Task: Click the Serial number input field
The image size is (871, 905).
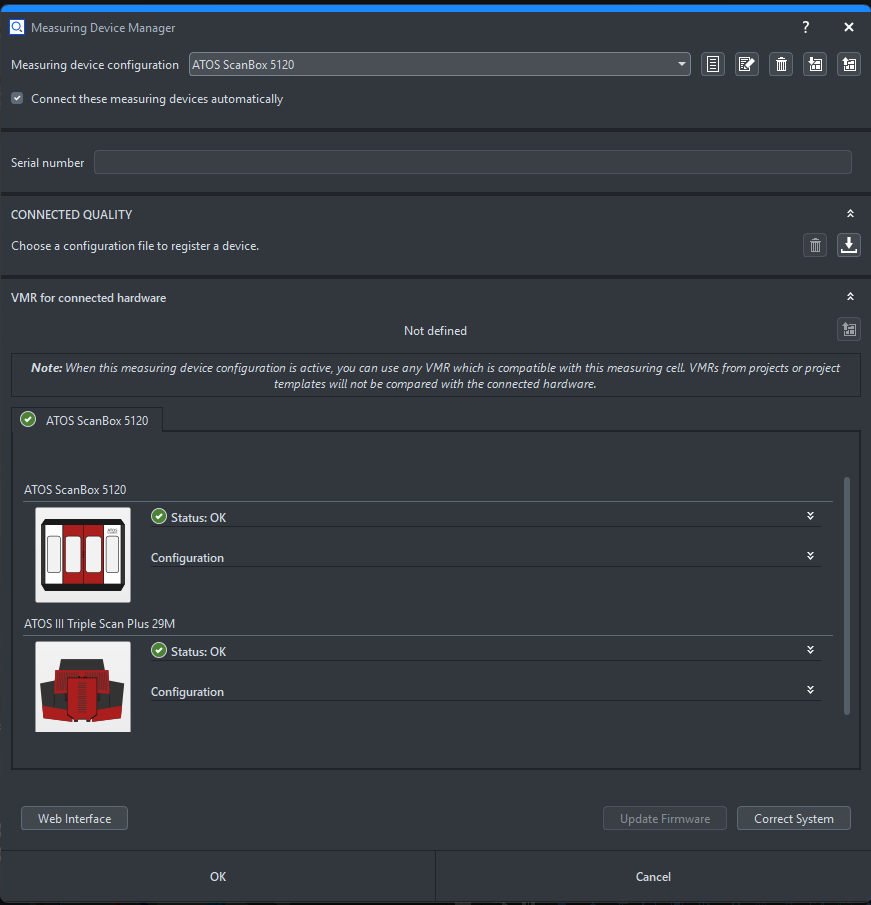Action: tap(473, 162)
